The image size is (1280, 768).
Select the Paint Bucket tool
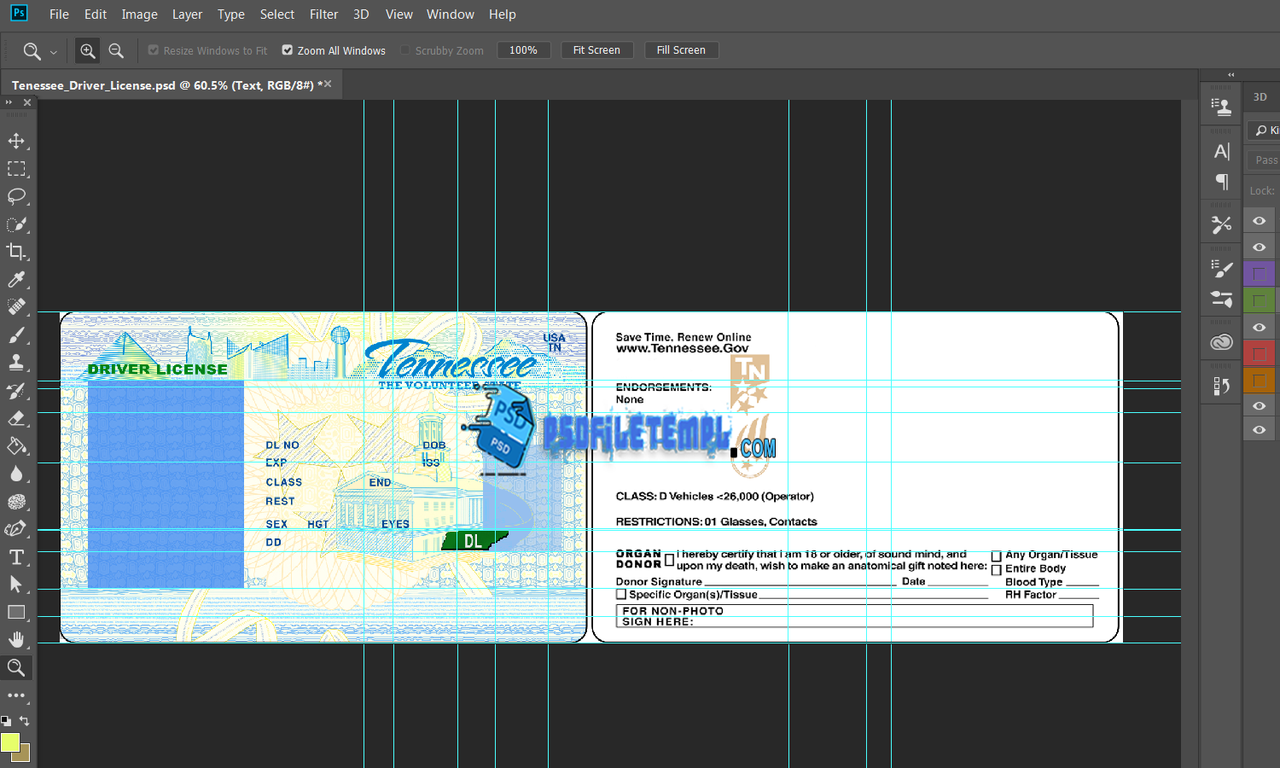coord(16,446)
